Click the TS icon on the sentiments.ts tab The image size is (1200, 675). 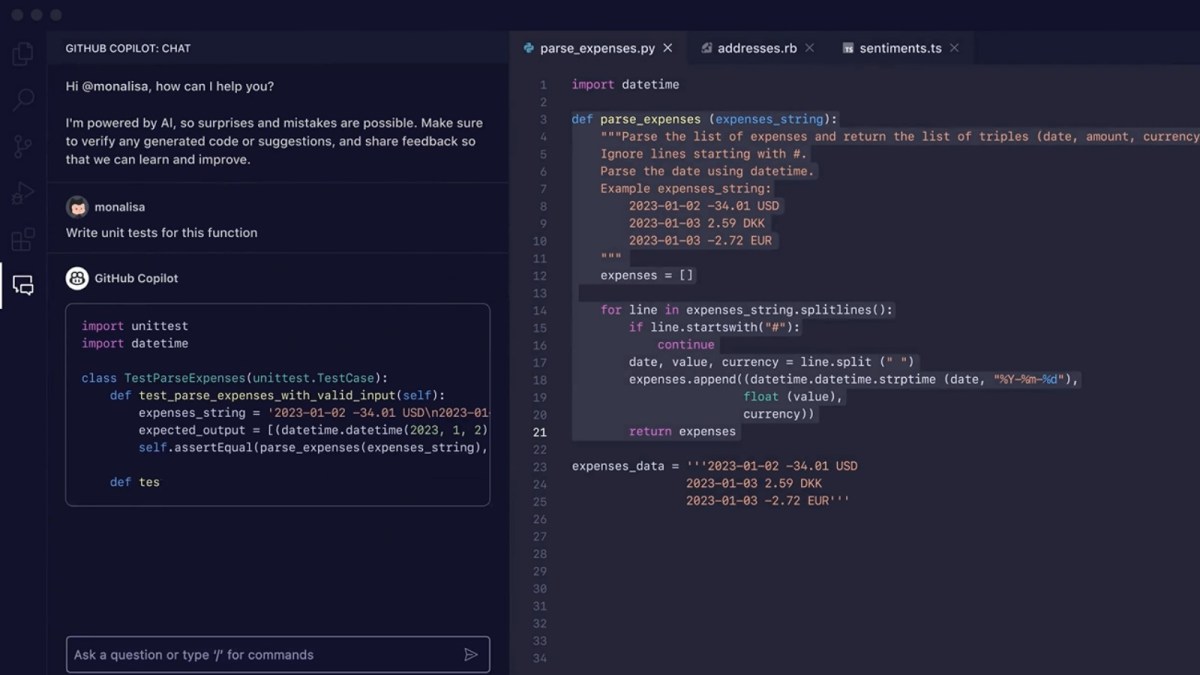849,47
